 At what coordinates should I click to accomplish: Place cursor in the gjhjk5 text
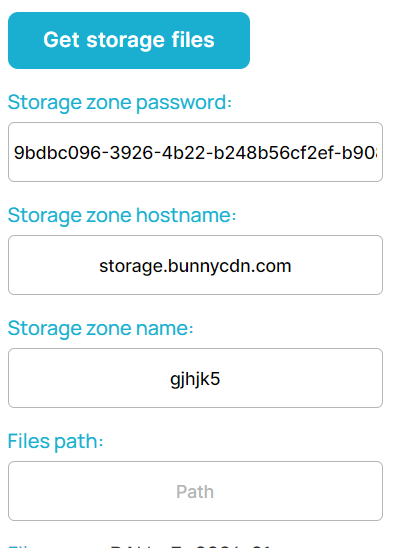coord(195,380)
